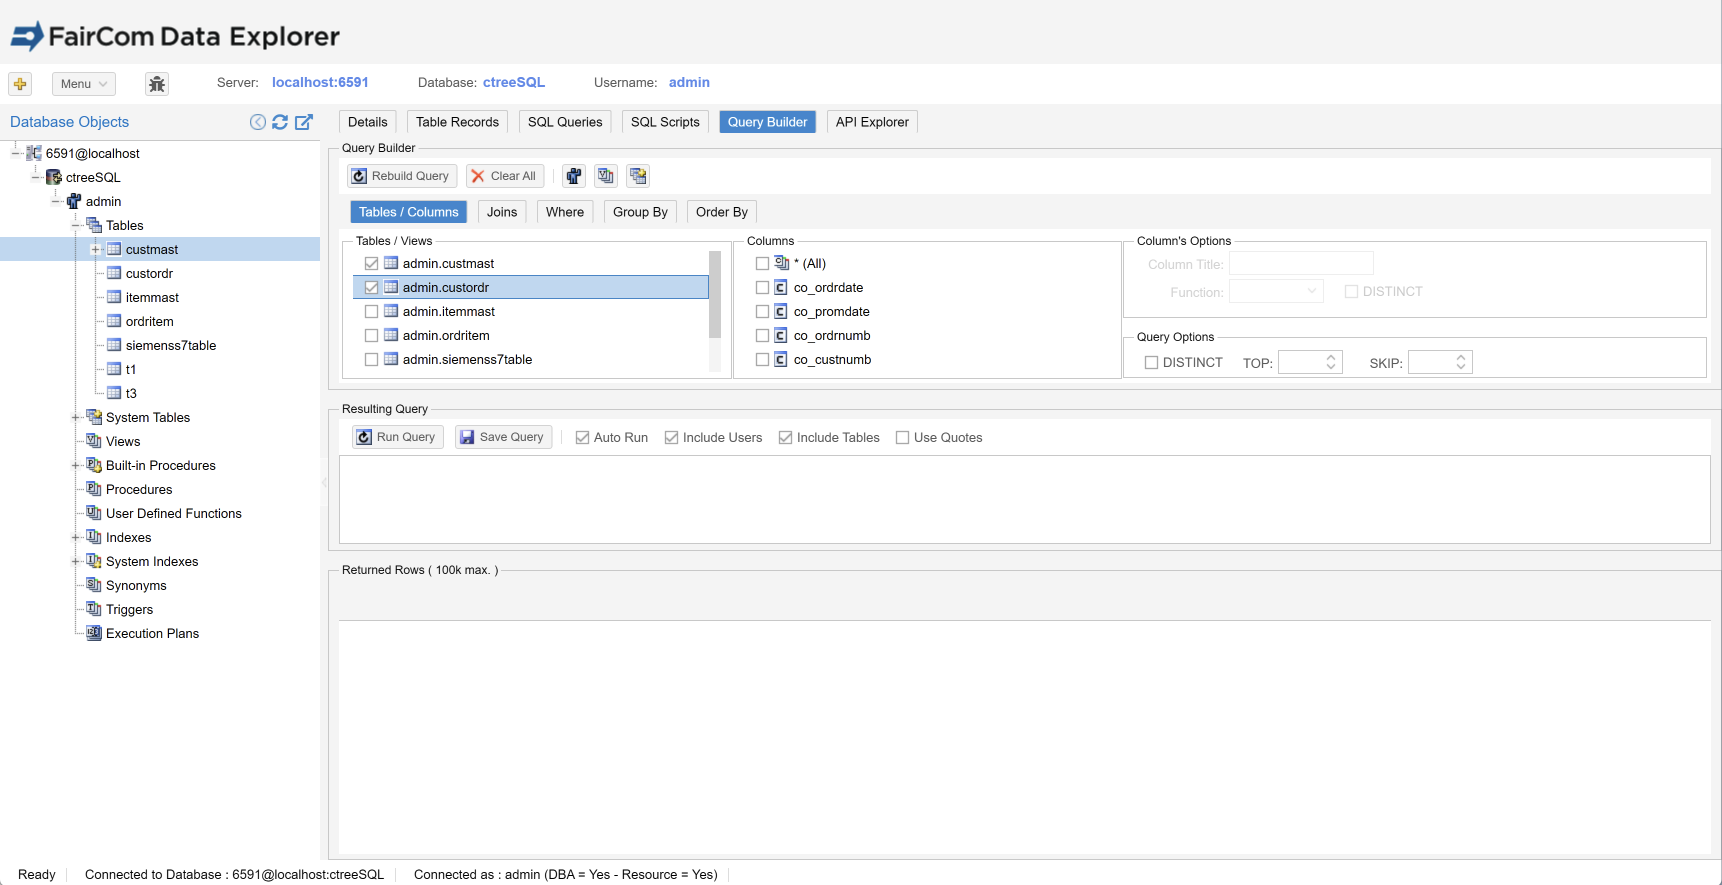Open the API Explorer tab

(x=872, y=122)
